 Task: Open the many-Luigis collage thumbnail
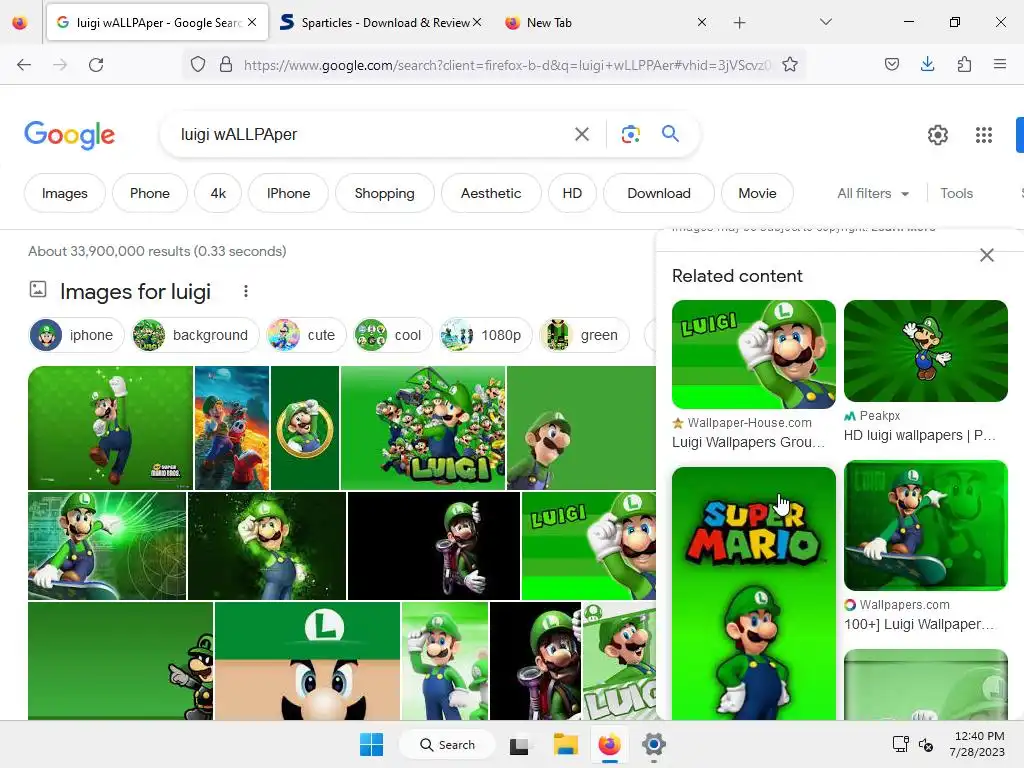point(423,428)
